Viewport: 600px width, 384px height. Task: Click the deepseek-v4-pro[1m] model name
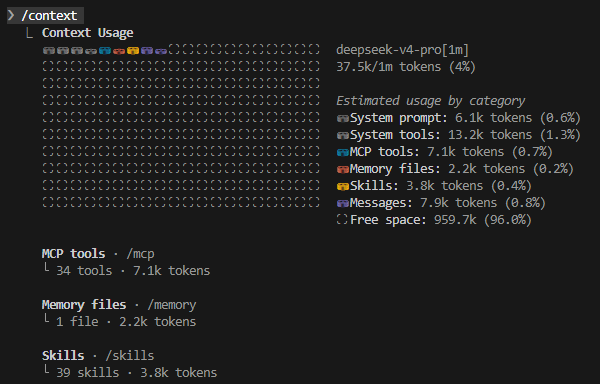point(402,50)
